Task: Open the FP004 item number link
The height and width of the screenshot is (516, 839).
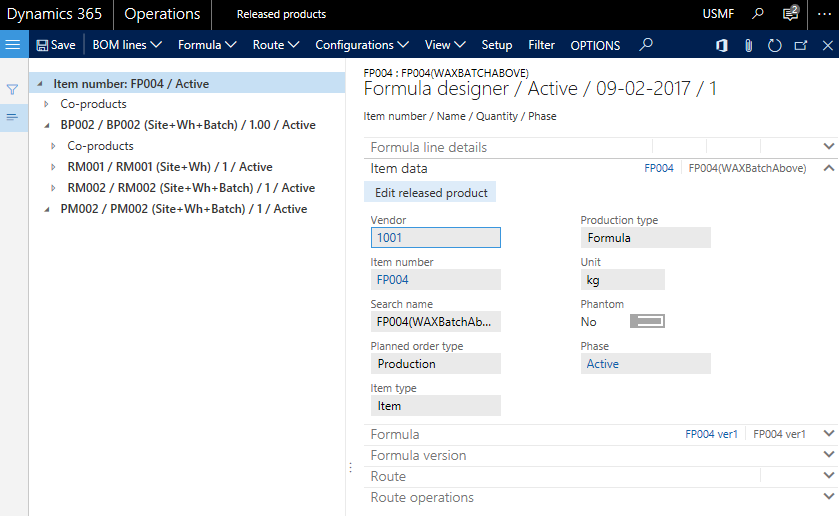Action: tap(393, 280)
